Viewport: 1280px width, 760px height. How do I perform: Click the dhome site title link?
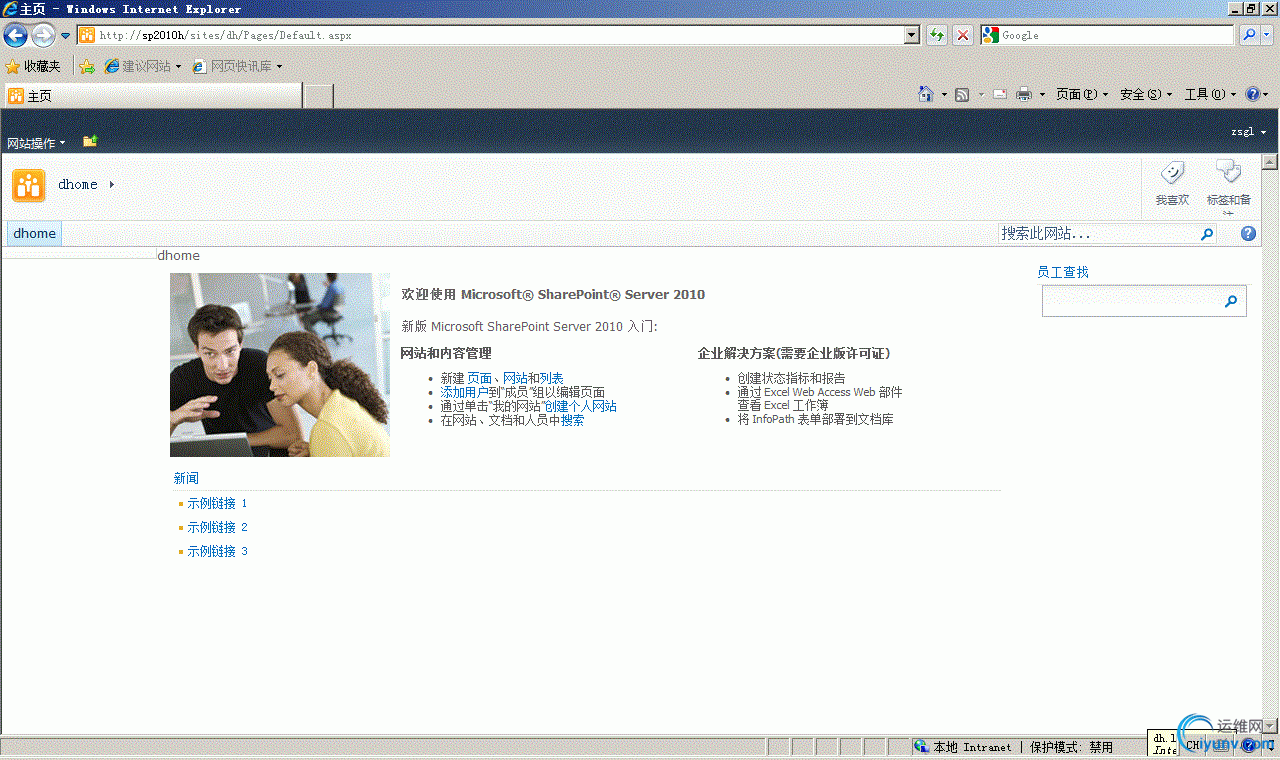[78, 184]
